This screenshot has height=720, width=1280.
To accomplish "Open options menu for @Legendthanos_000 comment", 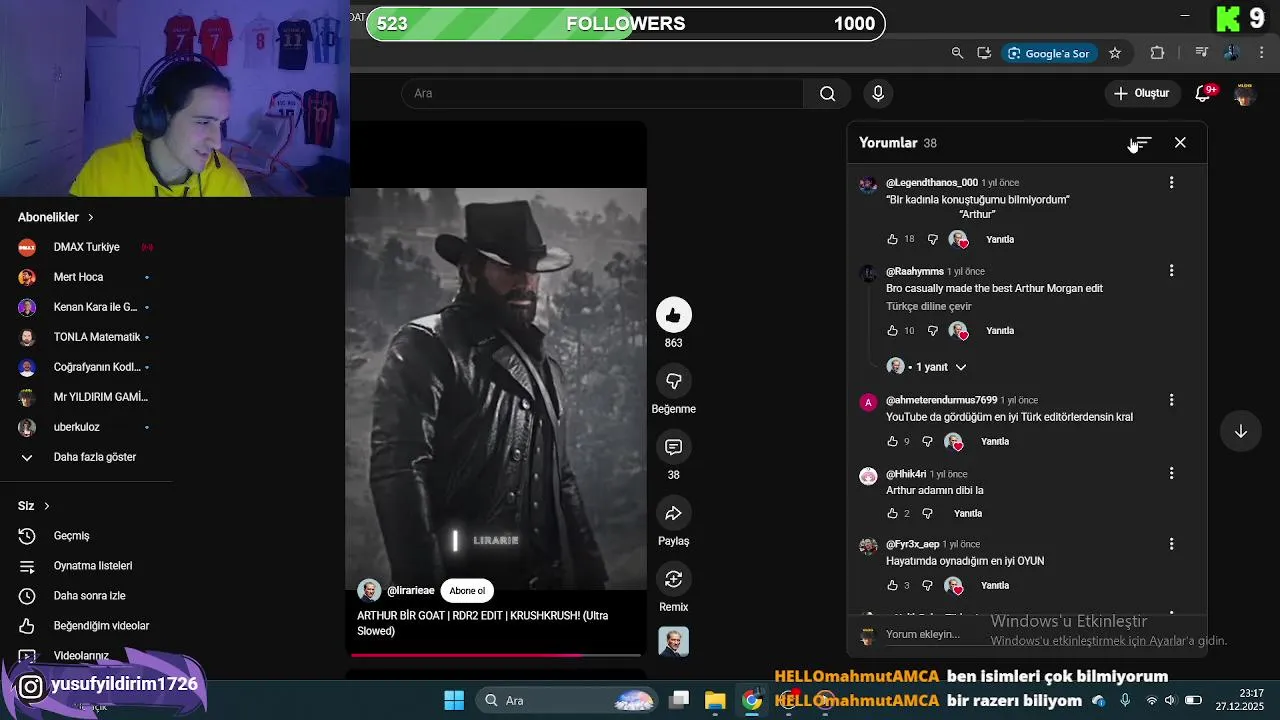I will click(x=1171, y=183).
